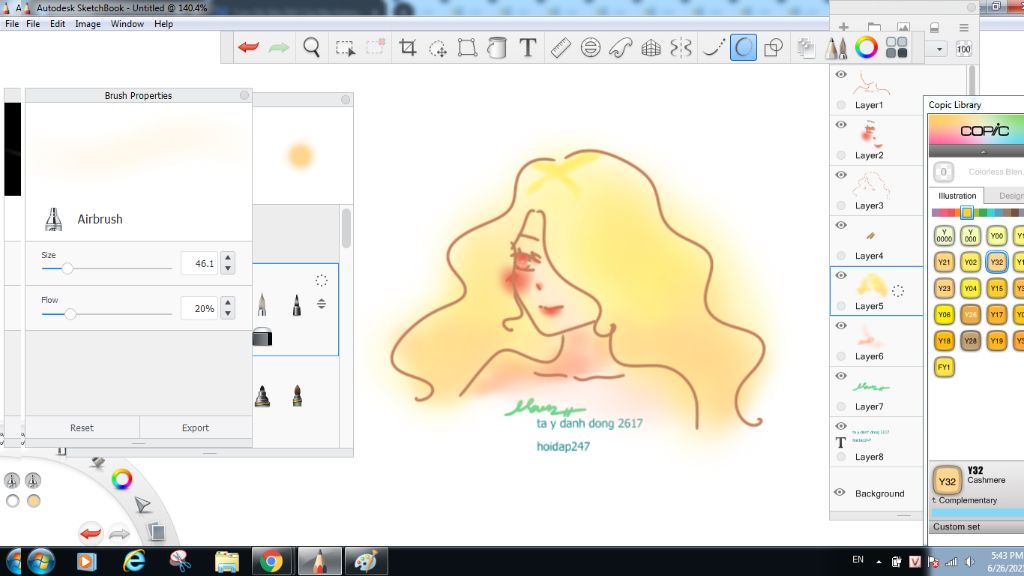1024x576 pixels.
Task: Hide Layer8 using its eye icon
Action: [x=841, y=426]
